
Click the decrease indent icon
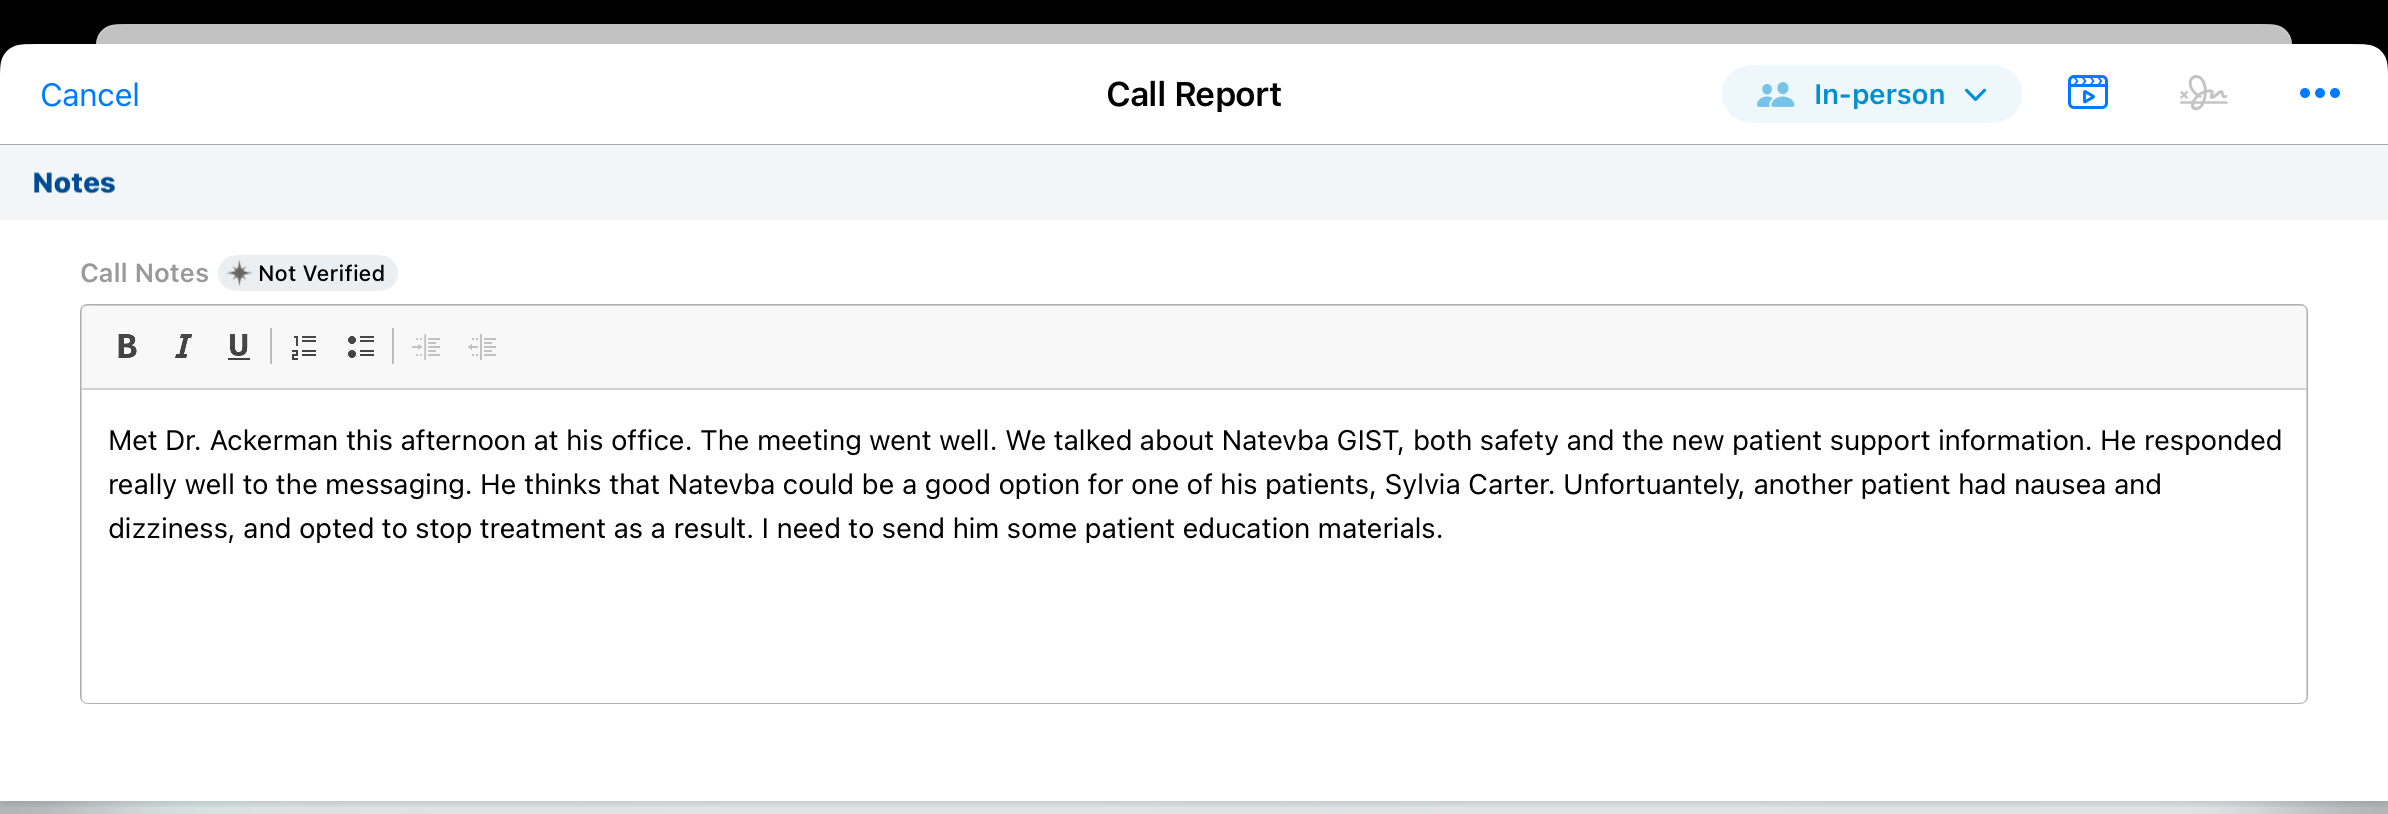pos(483,347)
